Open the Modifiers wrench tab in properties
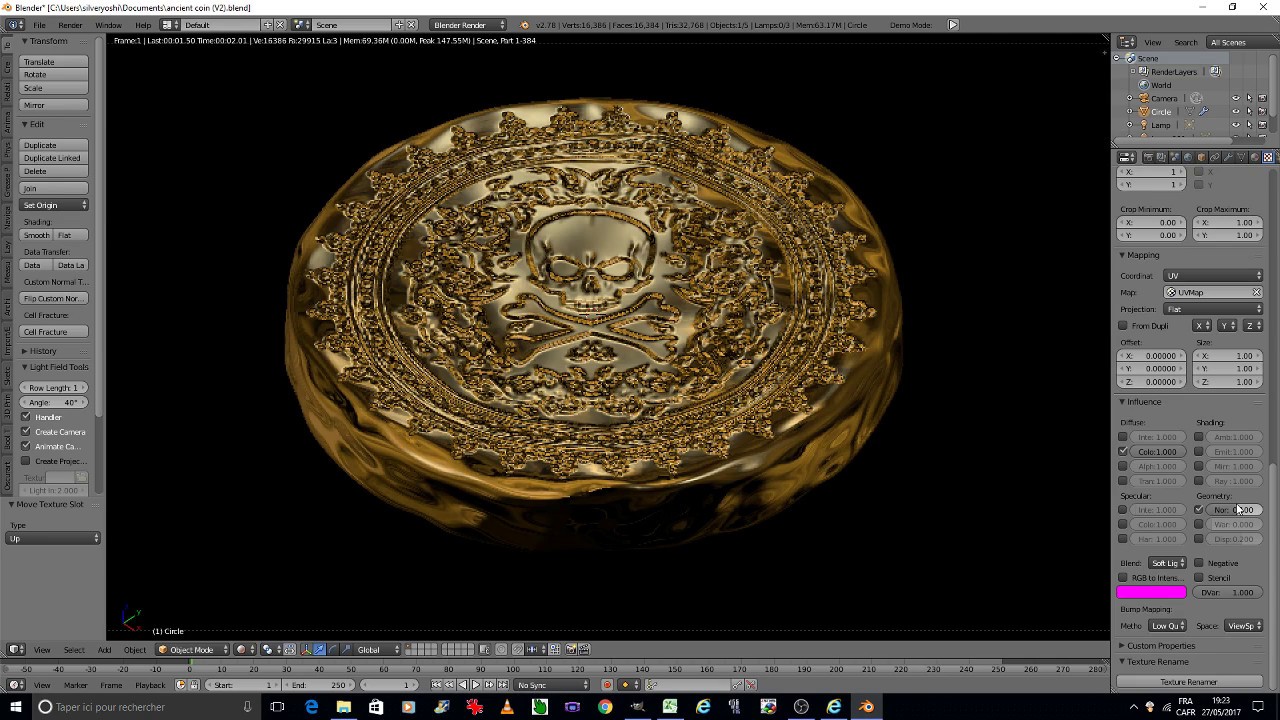Image resolution: width=1280 pixels, height=720 pixels. click(1228, 157)
